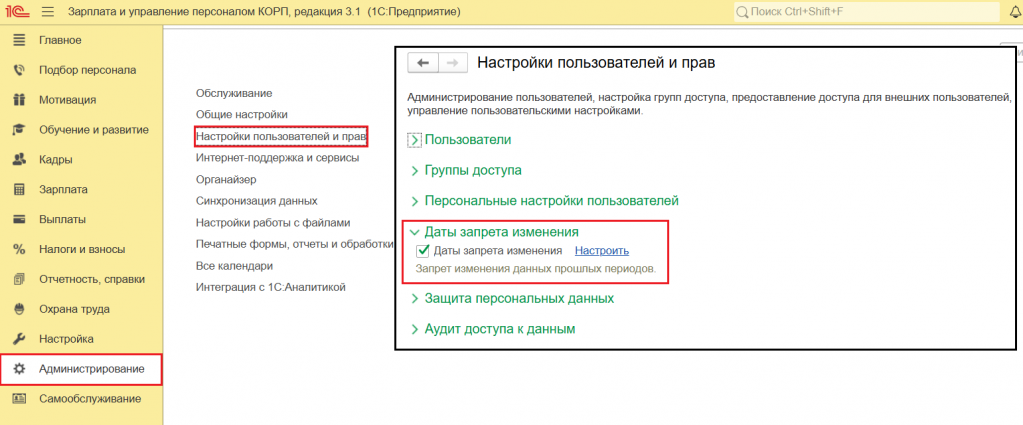Expand Персональные настройки пользователей section
This screenshot has height=425, width=1023.
(544, 201)
